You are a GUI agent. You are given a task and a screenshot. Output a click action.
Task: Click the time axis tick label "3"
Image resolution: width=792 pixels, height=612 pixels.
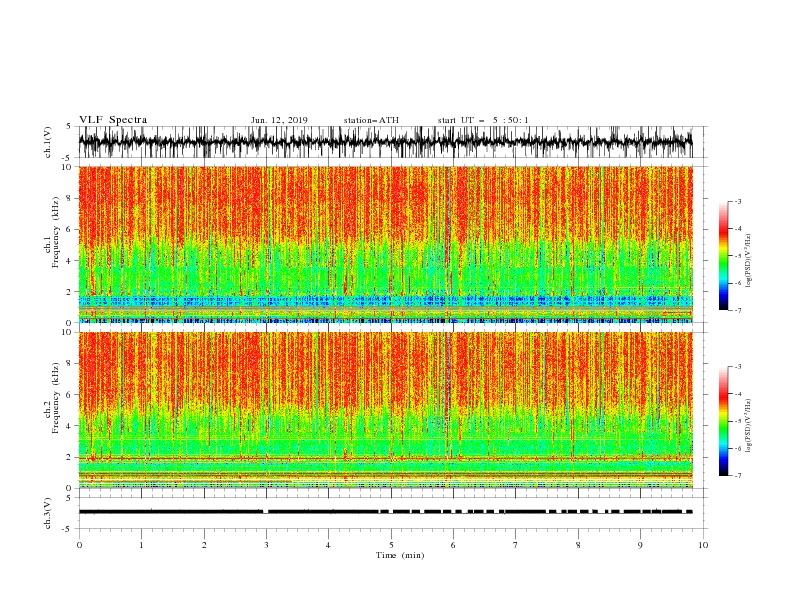[266, 545]
